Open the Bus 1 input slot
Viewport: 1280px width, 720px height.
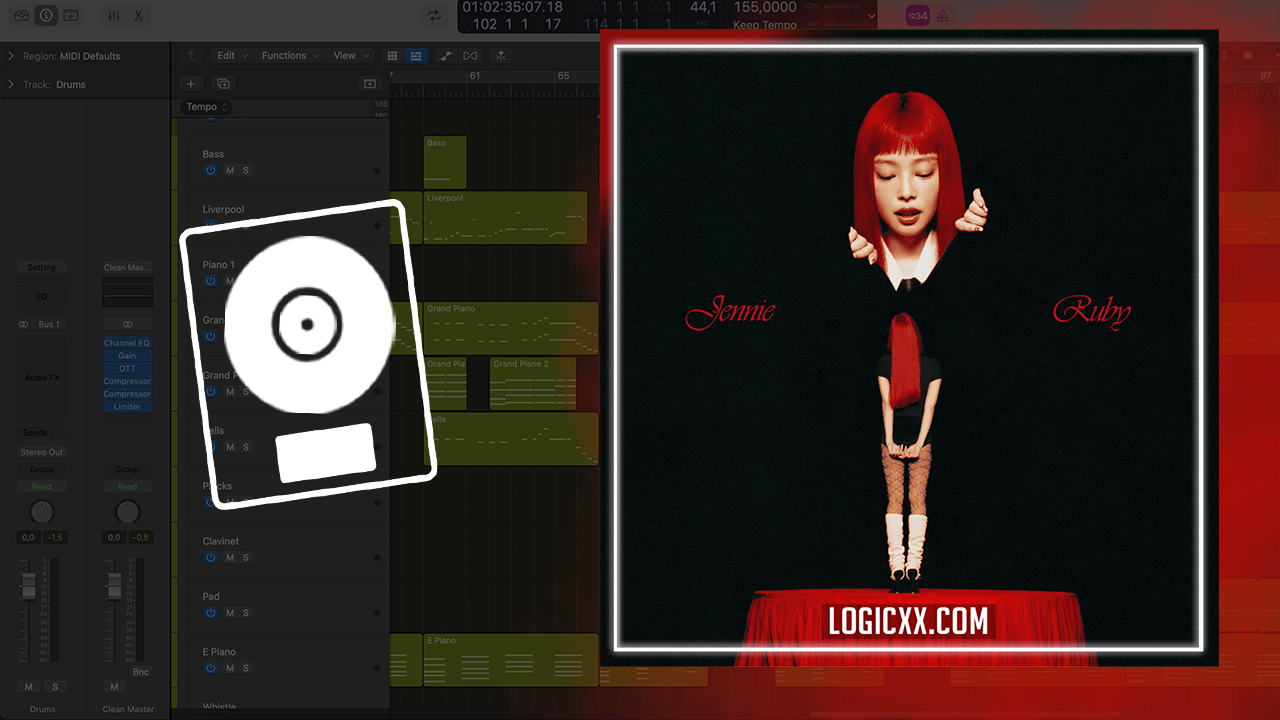point(49,325)
